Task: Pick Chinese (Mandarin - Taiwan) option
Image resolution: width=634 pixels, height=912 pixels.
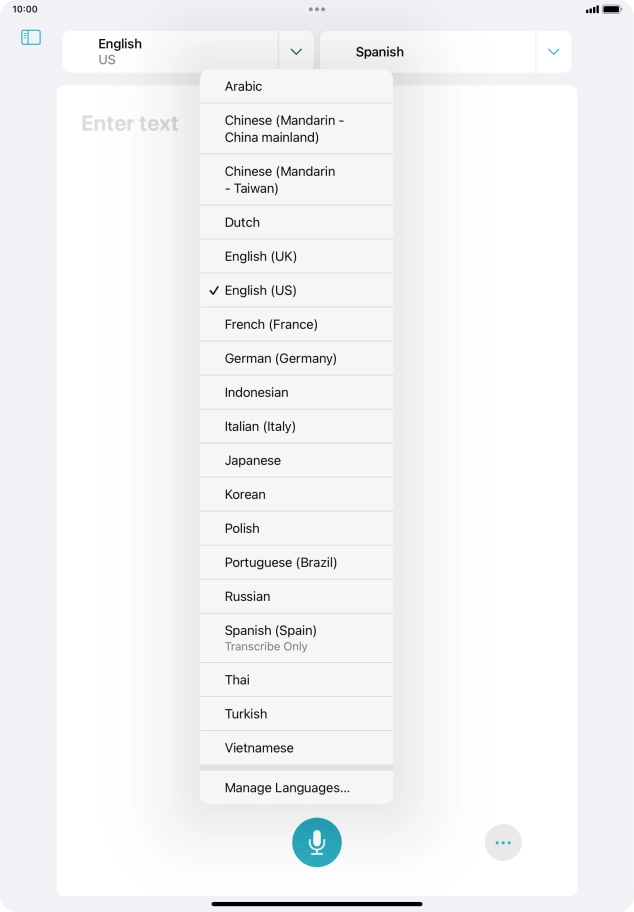Action: tap(296, 180)
